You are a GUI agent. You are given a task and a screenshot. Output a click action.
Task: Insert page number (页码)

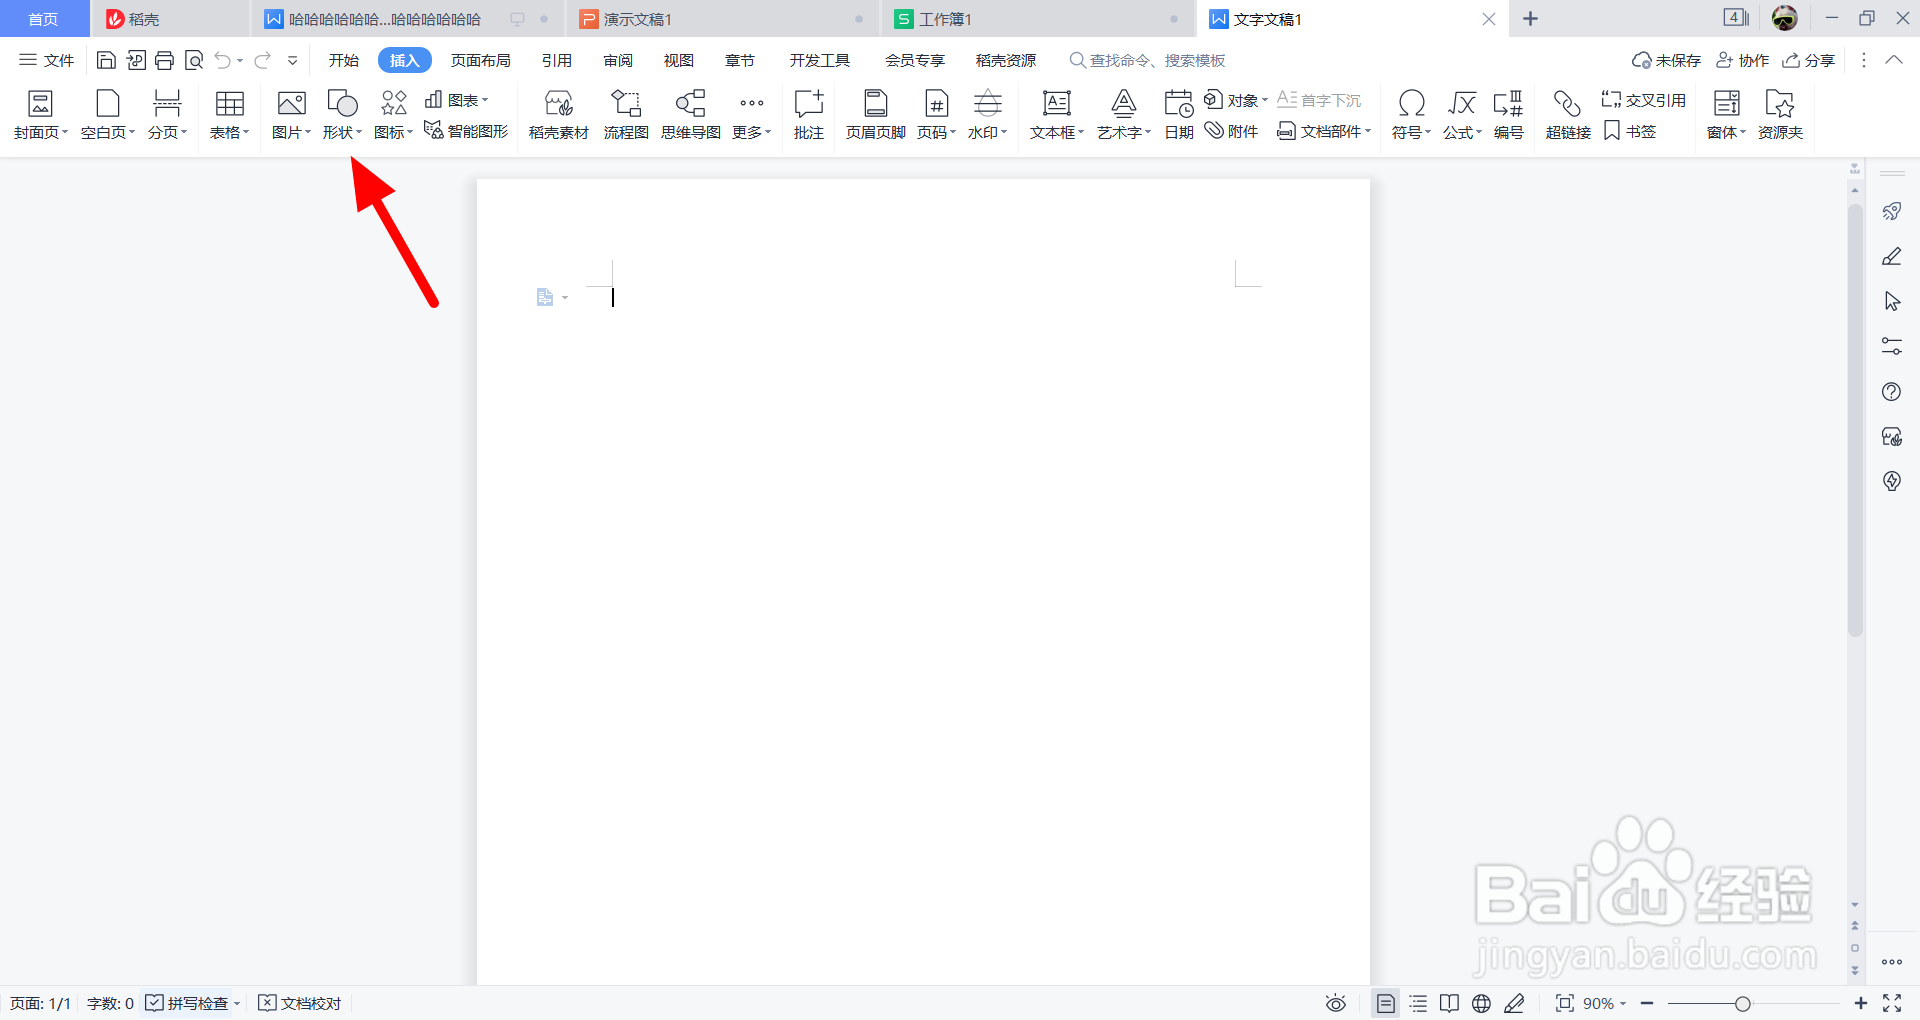(x=936, y=115)
